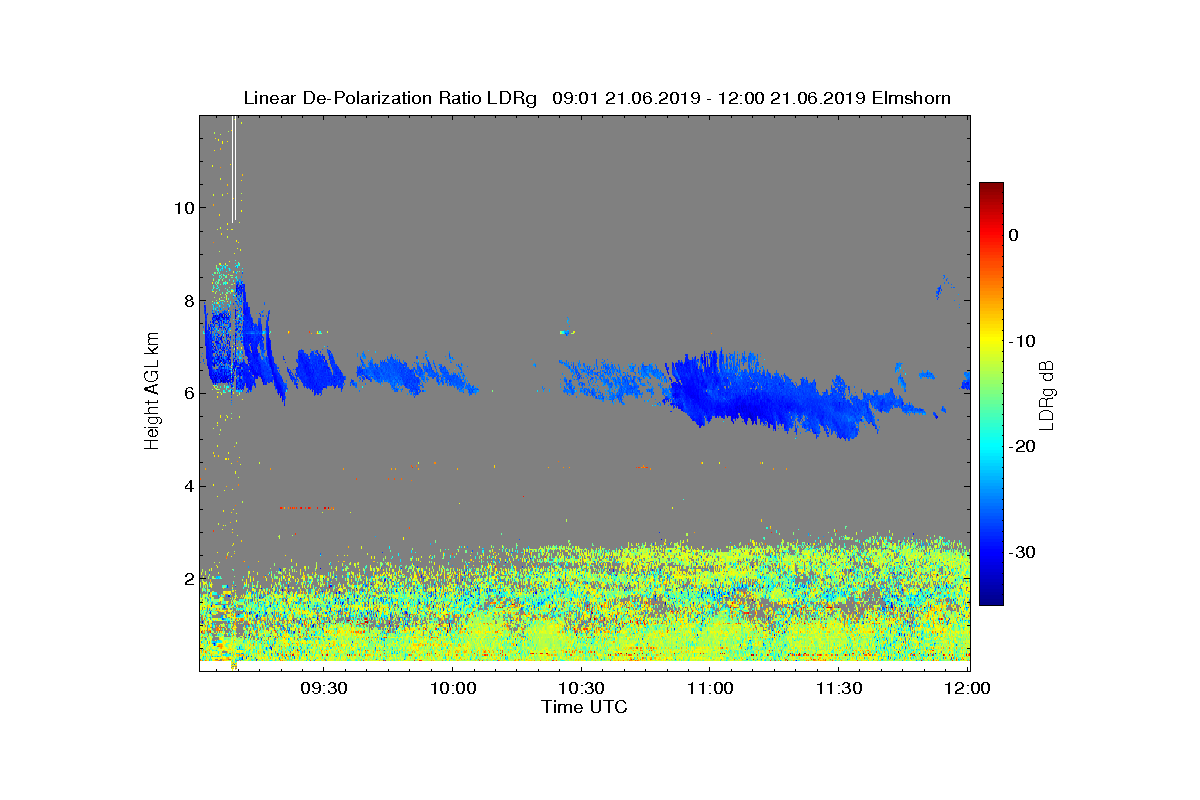Click the "10:30" time tick label

point(581,688)
